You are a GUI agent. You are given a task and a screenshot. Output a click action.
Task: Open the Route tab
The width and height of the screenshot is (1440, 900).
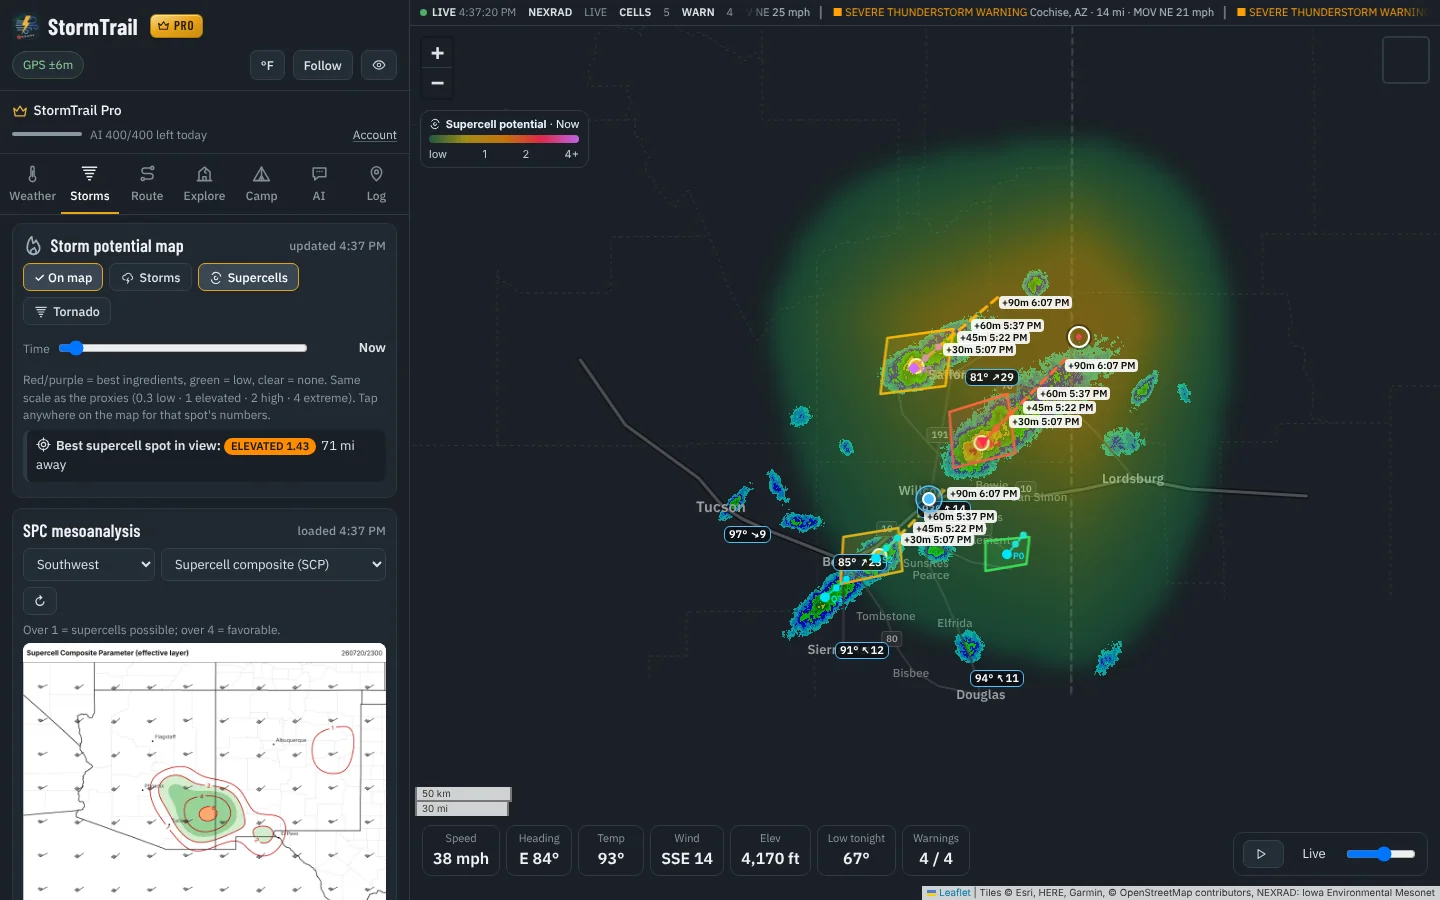point(147,184)
